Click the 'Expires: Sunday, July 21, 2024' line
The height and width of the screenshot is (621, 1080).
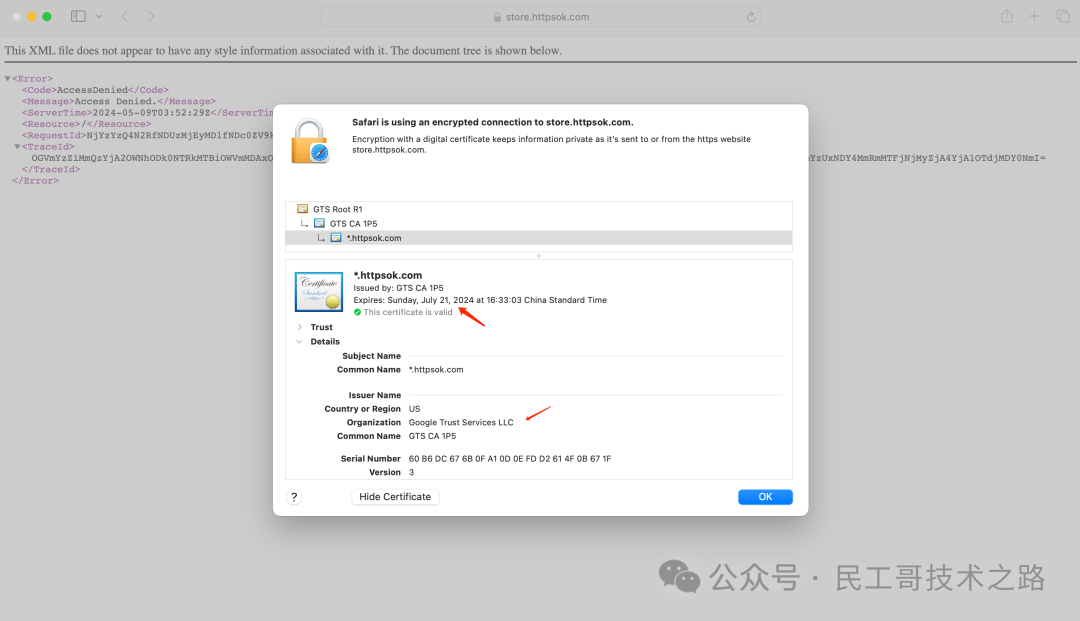pos(480,300)
